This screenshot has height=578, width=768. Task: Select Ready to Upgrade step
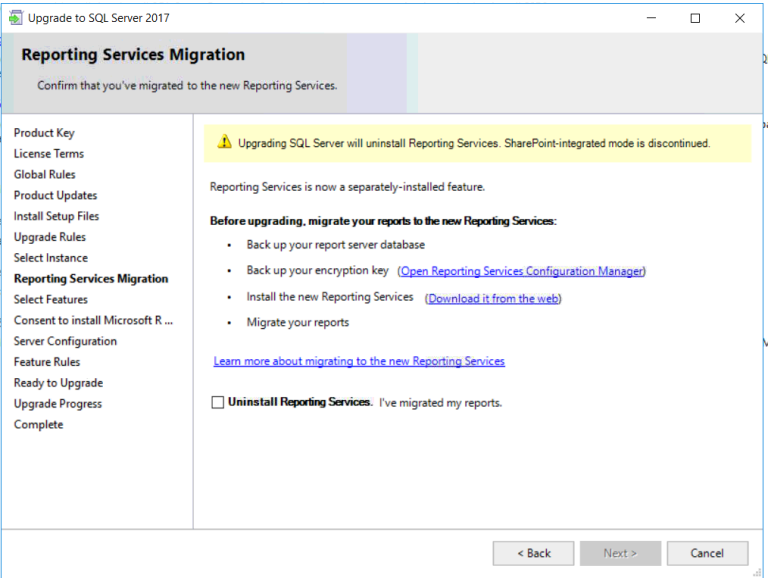[x=58, y=383]
